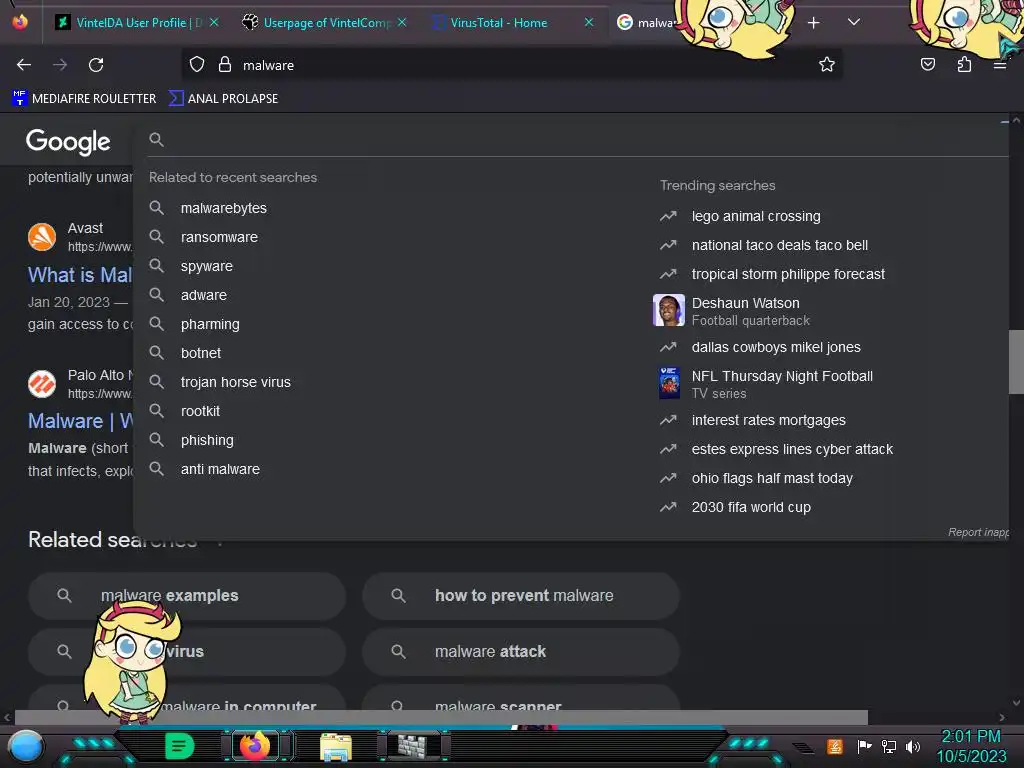This screenshot has width=1024, height=768.
Task: Select the ransomware suggestion
Action: coord(219,237)
